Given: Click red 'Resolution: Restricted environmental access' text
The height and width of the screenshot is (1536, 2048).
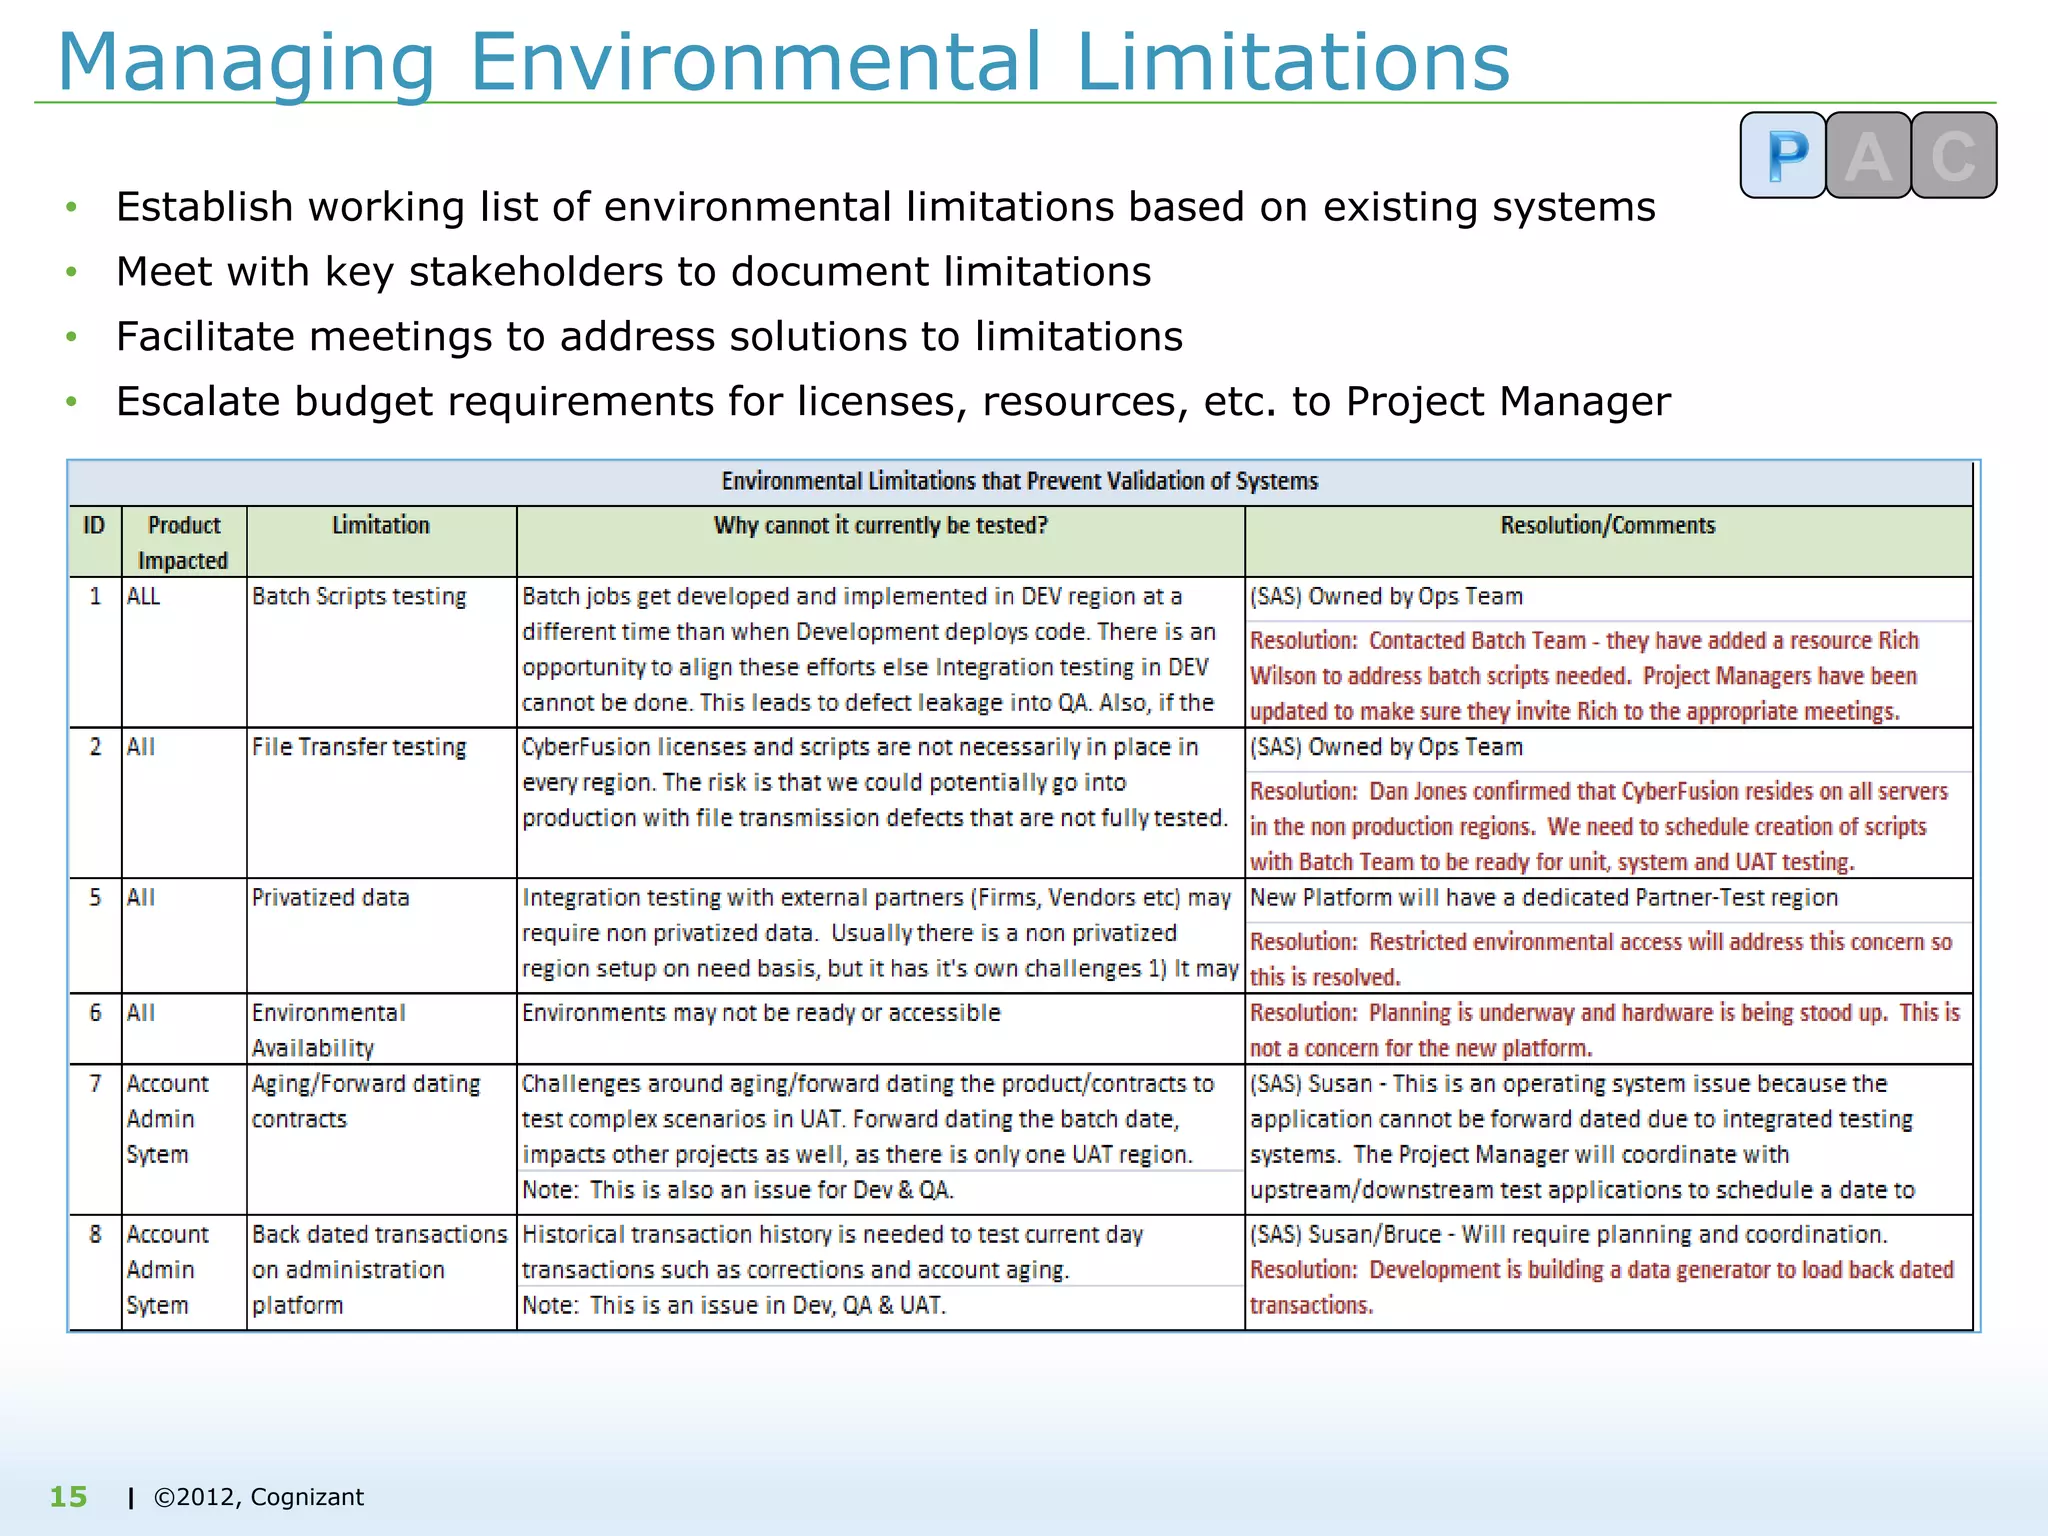Looking at the screenshot, I should click(x=1601, y=959).
